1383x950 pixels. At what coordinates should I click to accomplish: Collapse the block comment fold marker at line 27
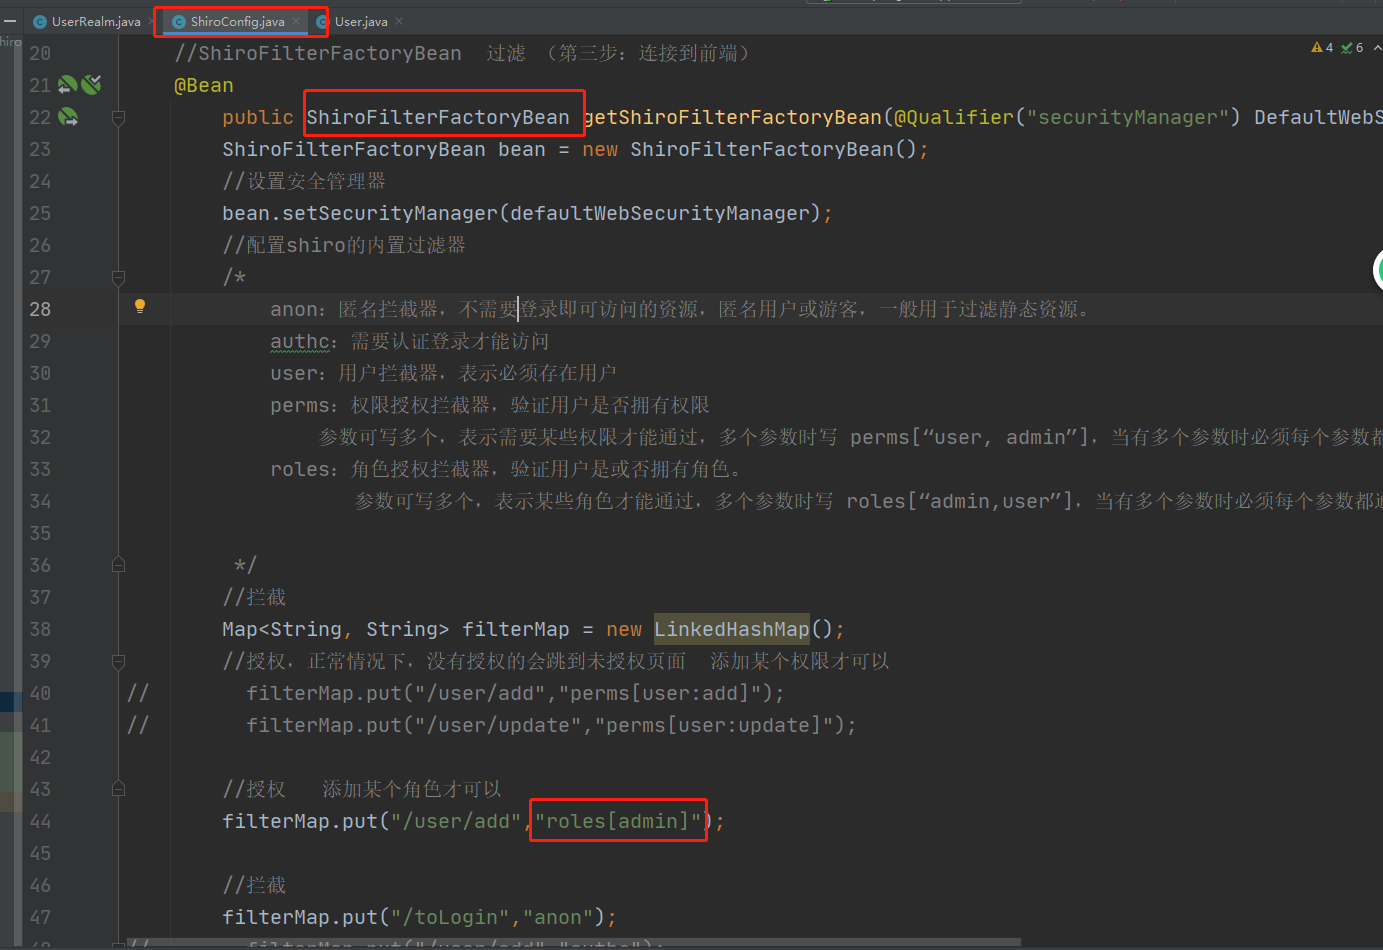[118, 277]
